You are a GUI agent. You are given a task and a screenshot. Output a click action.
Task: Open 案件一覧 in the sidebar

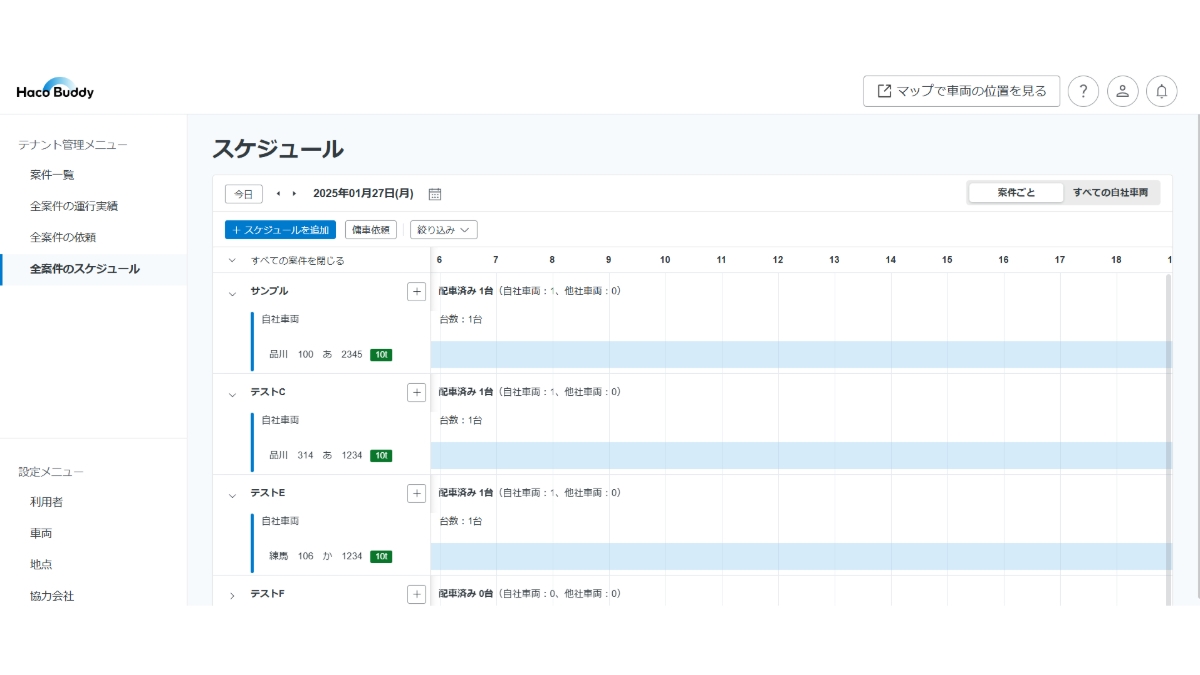pyautogui.click(x=52, y=175)
